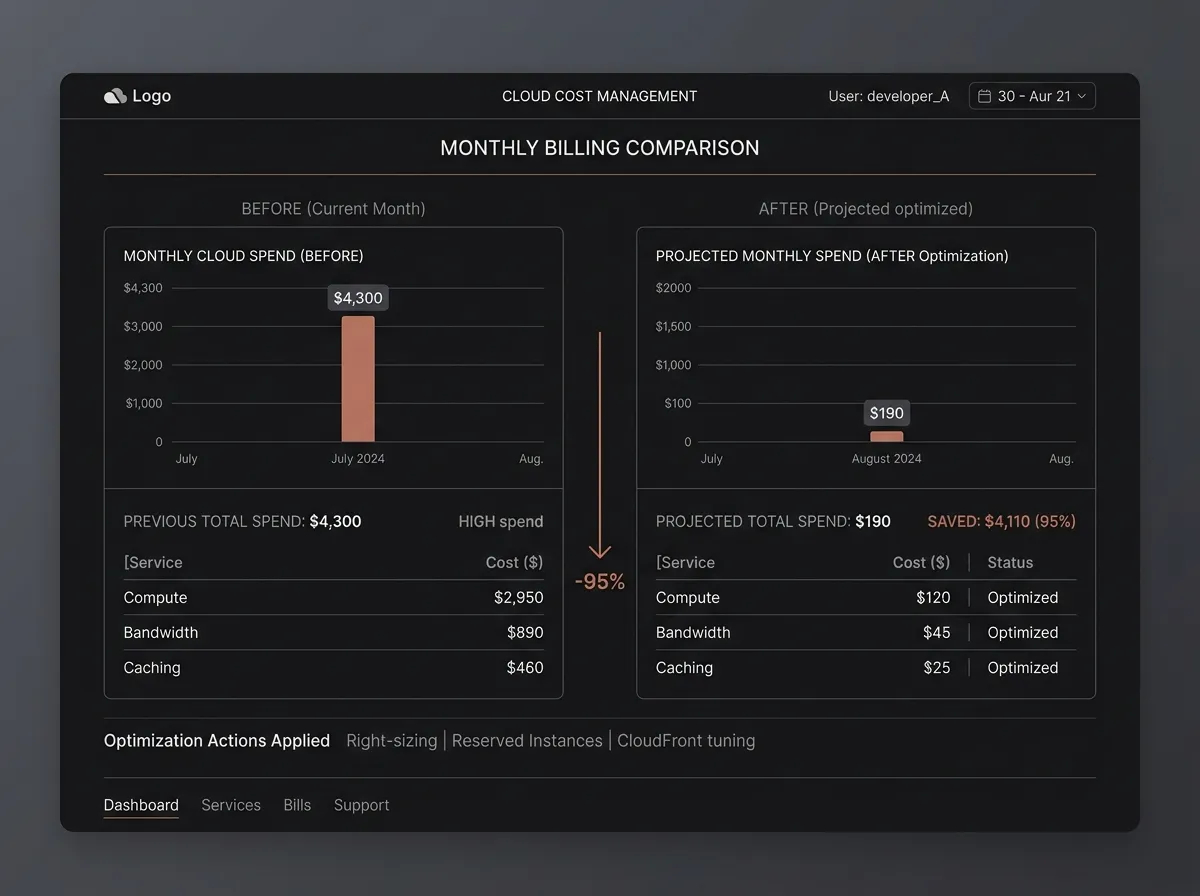
Task: Click the Optimization Actions Applied label
Action: (x=217, y=741)
